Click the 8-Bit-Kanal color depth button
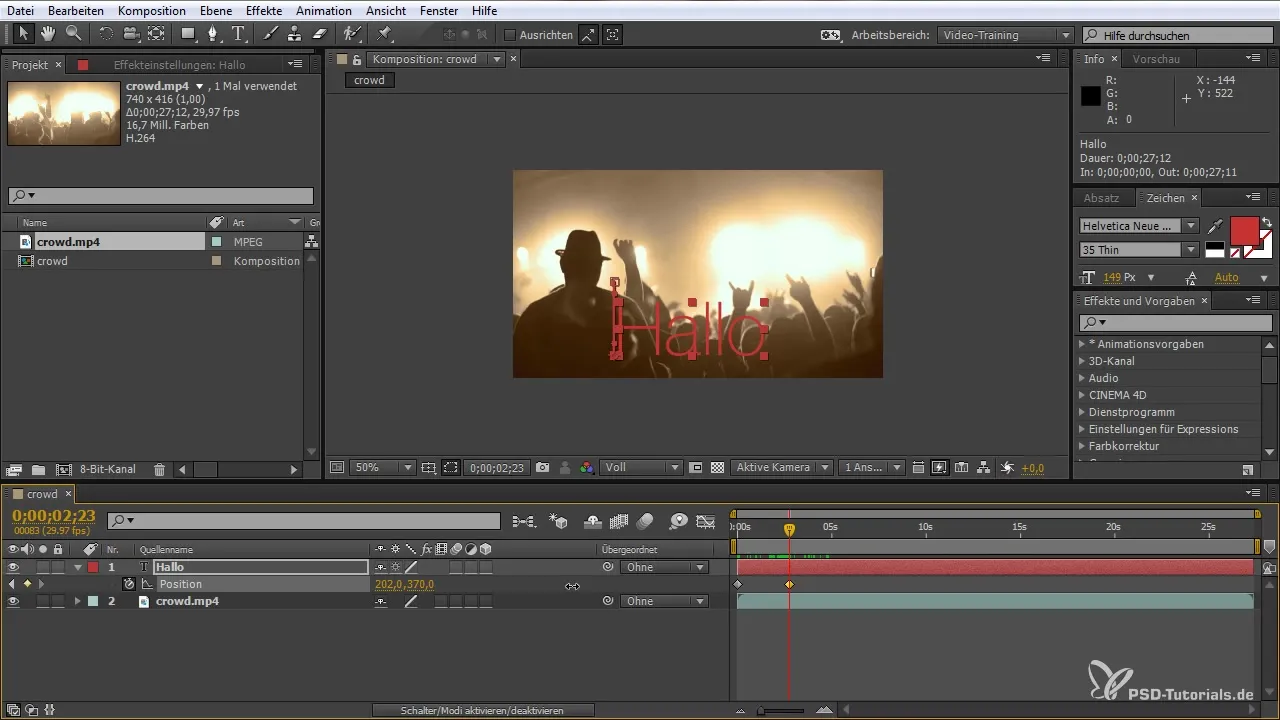Screen dimensions: 1280x720 (x=108, y=469)
